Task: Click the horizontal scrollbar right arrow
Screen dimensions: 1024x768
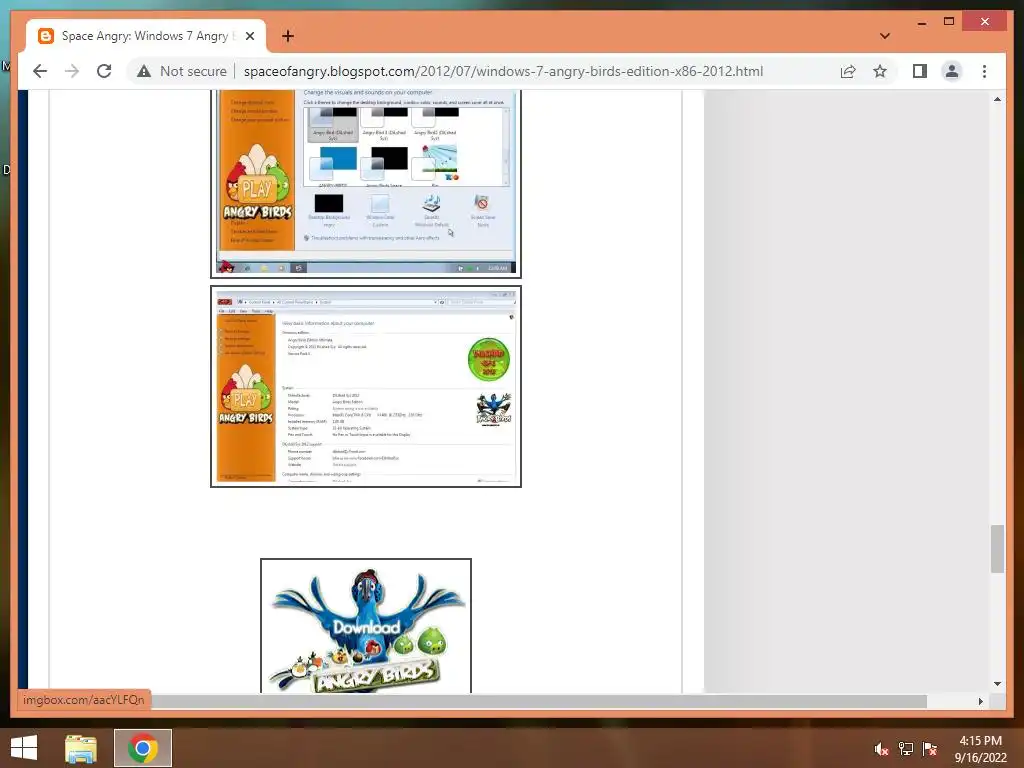Action: (980, 701)
